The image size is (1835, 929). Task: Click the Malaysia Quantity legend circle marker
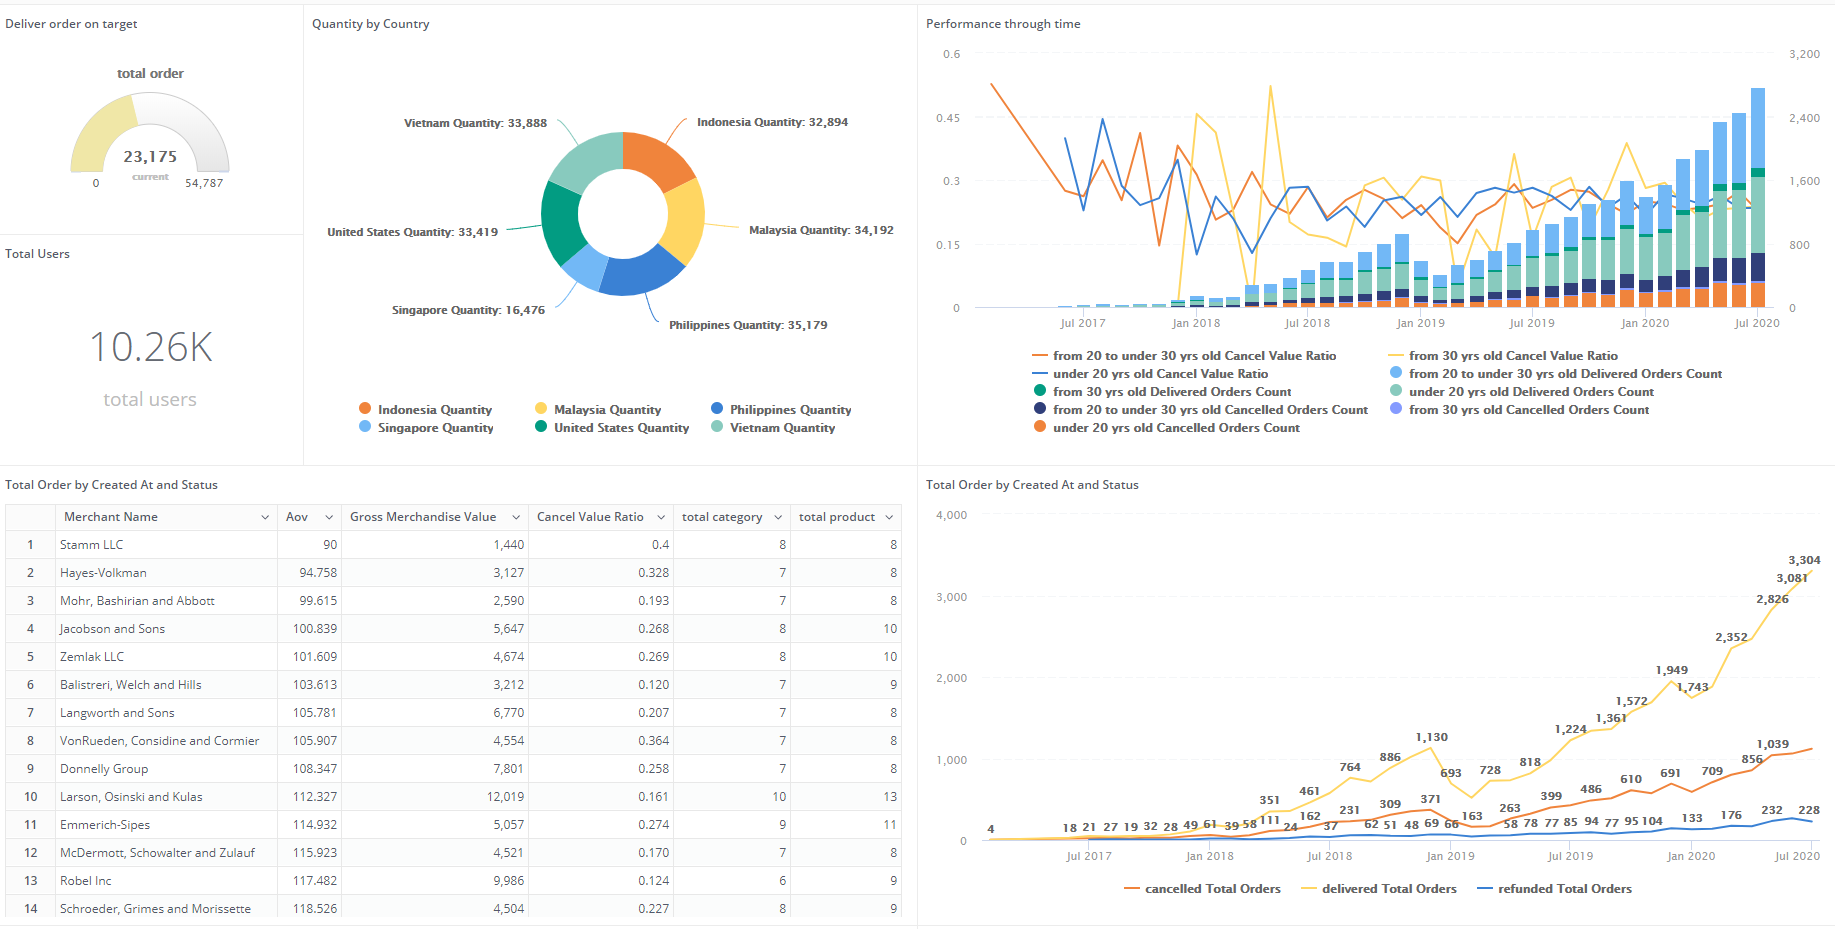pos(541,409)
